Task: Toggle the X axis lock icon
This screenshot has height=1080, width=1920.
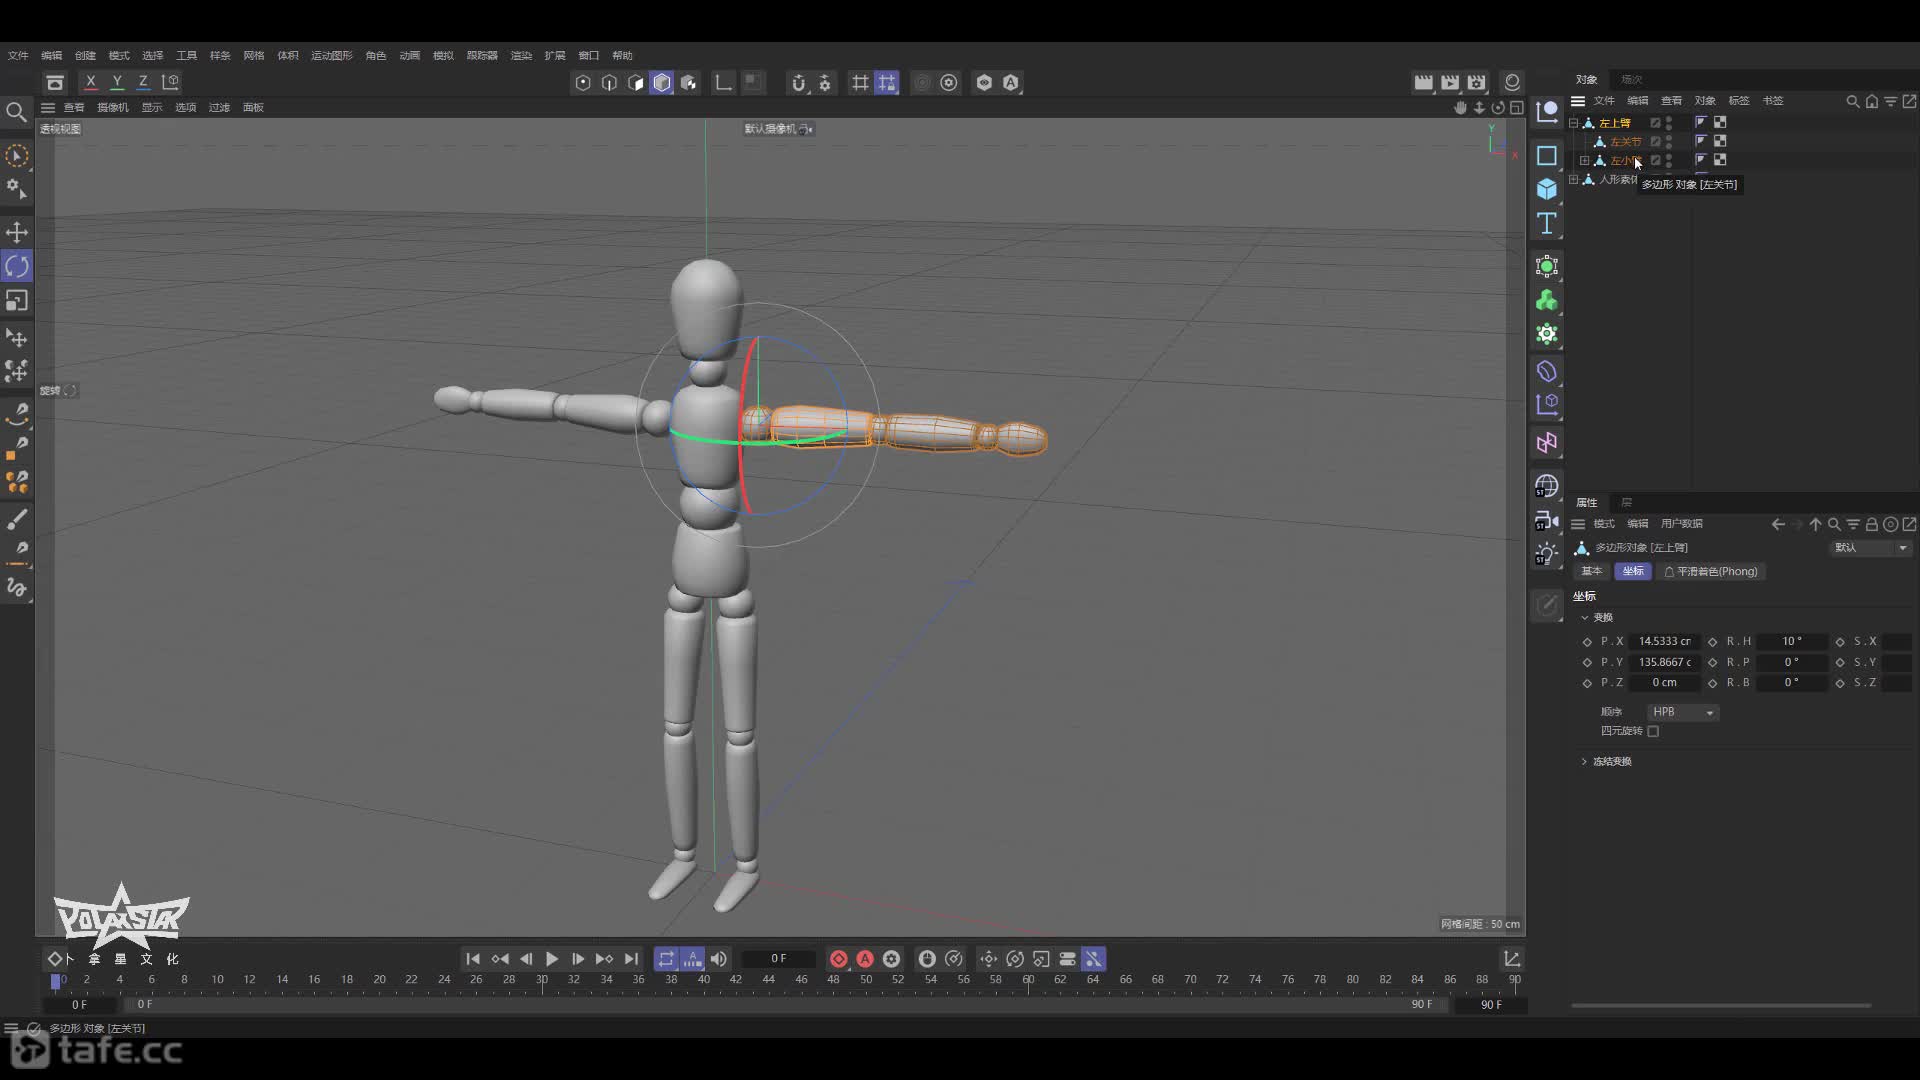Action: [x=91, y=82]
